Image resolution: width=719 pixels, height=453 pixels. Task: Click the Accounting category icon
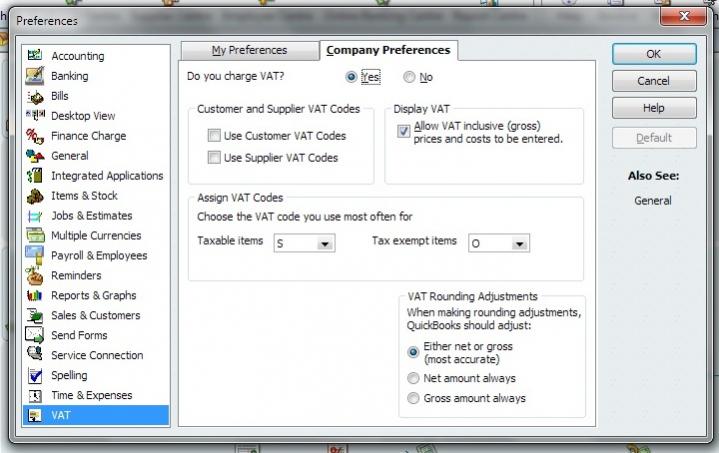(x=35, y=56)
